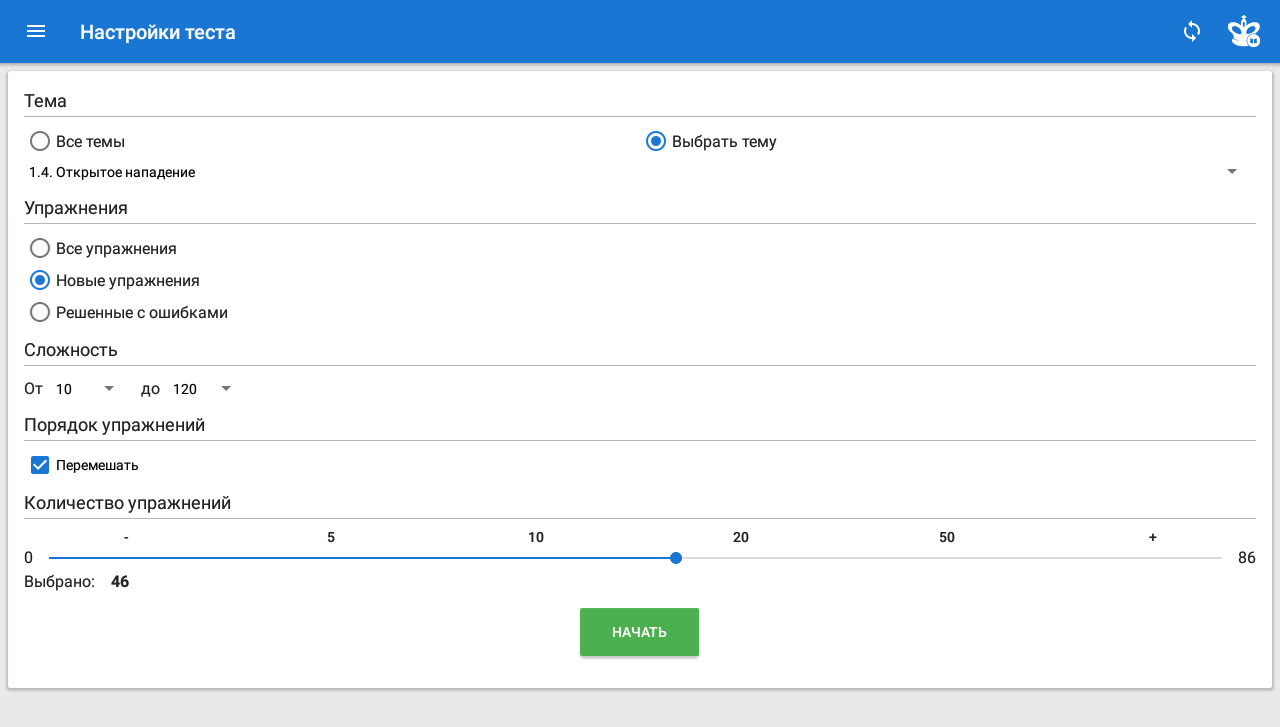This screenshot has height=727, width=1280.
Task: Click the sync refresh icon
Action: pos(1191,31)
